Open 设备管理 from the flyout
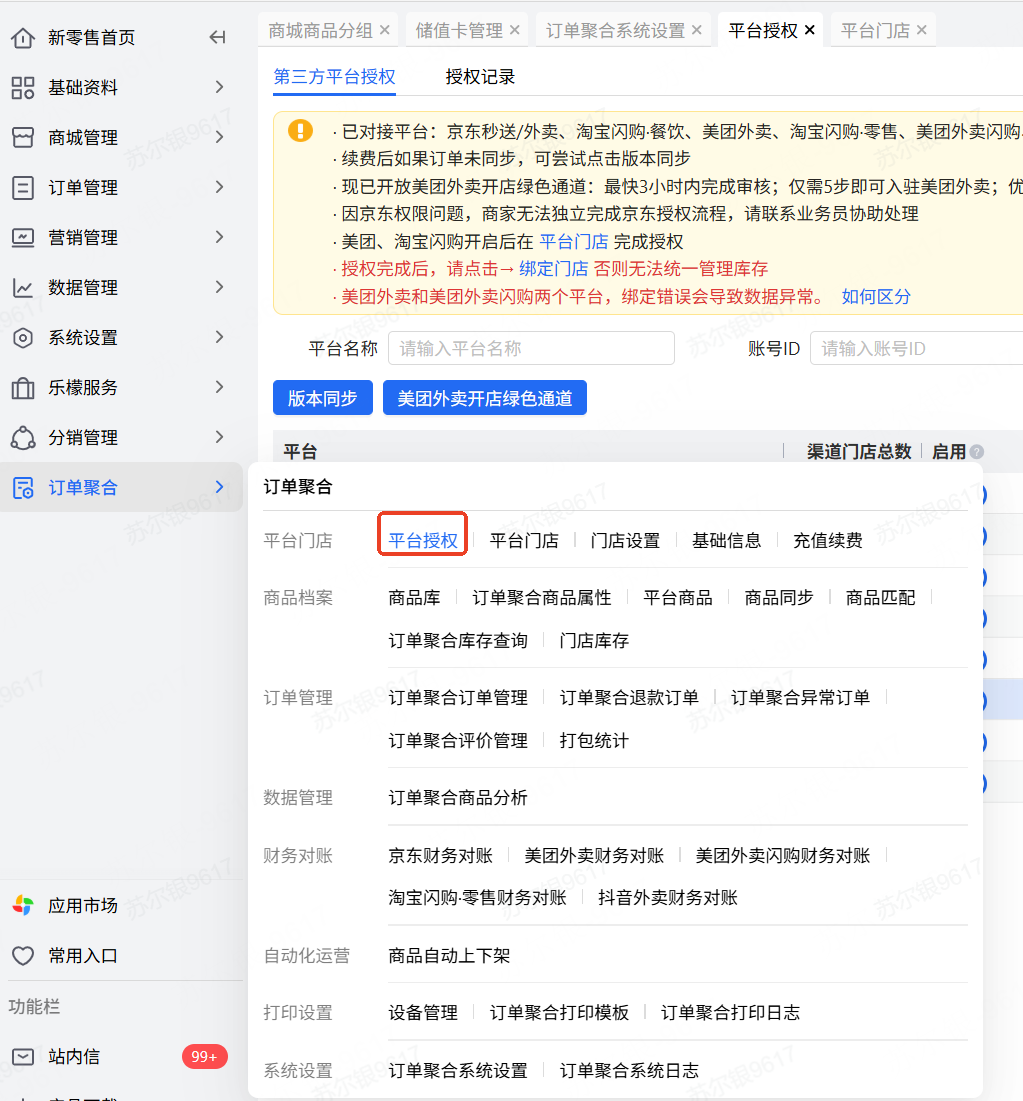This screenshot has height=1101, width=1023. pyautogui.click(x=423, y=1013)
